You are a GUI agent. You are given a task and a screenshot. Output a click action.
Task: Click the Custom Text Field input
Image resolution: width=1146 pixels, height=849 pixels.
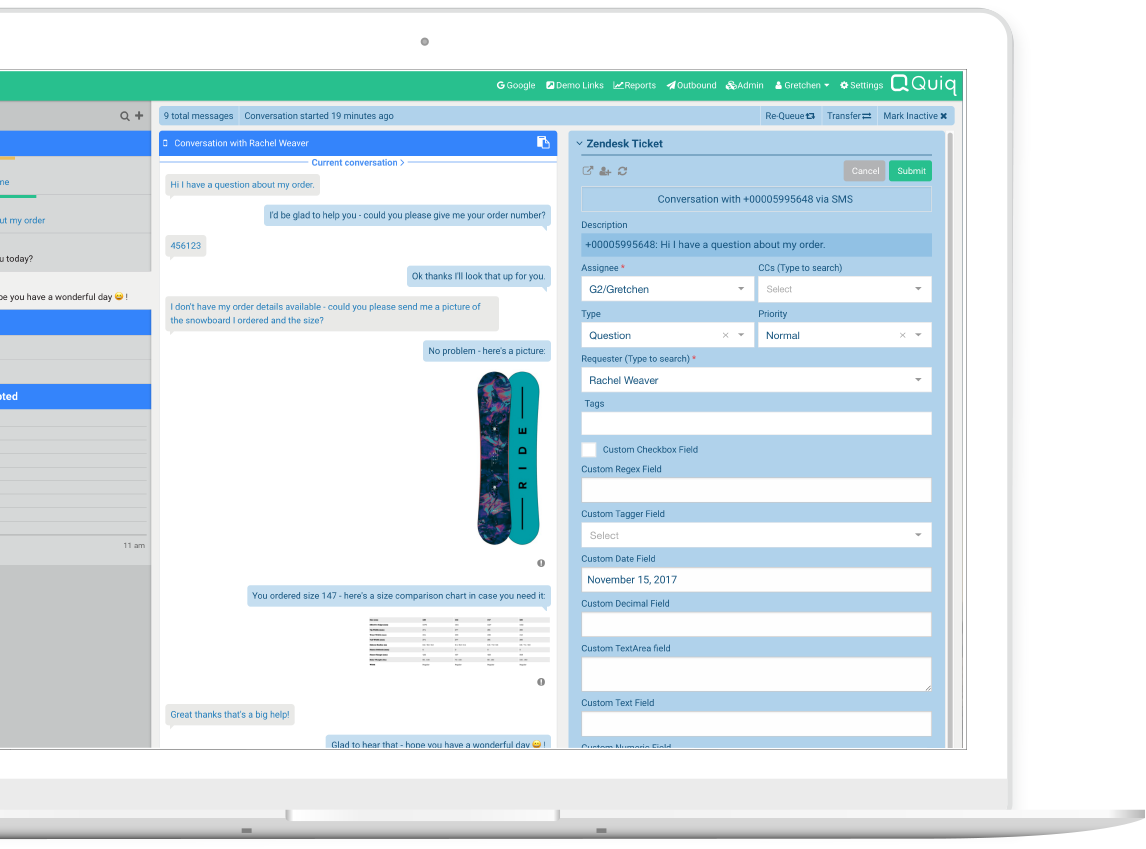pyautogui.click(x=756, y=724)
